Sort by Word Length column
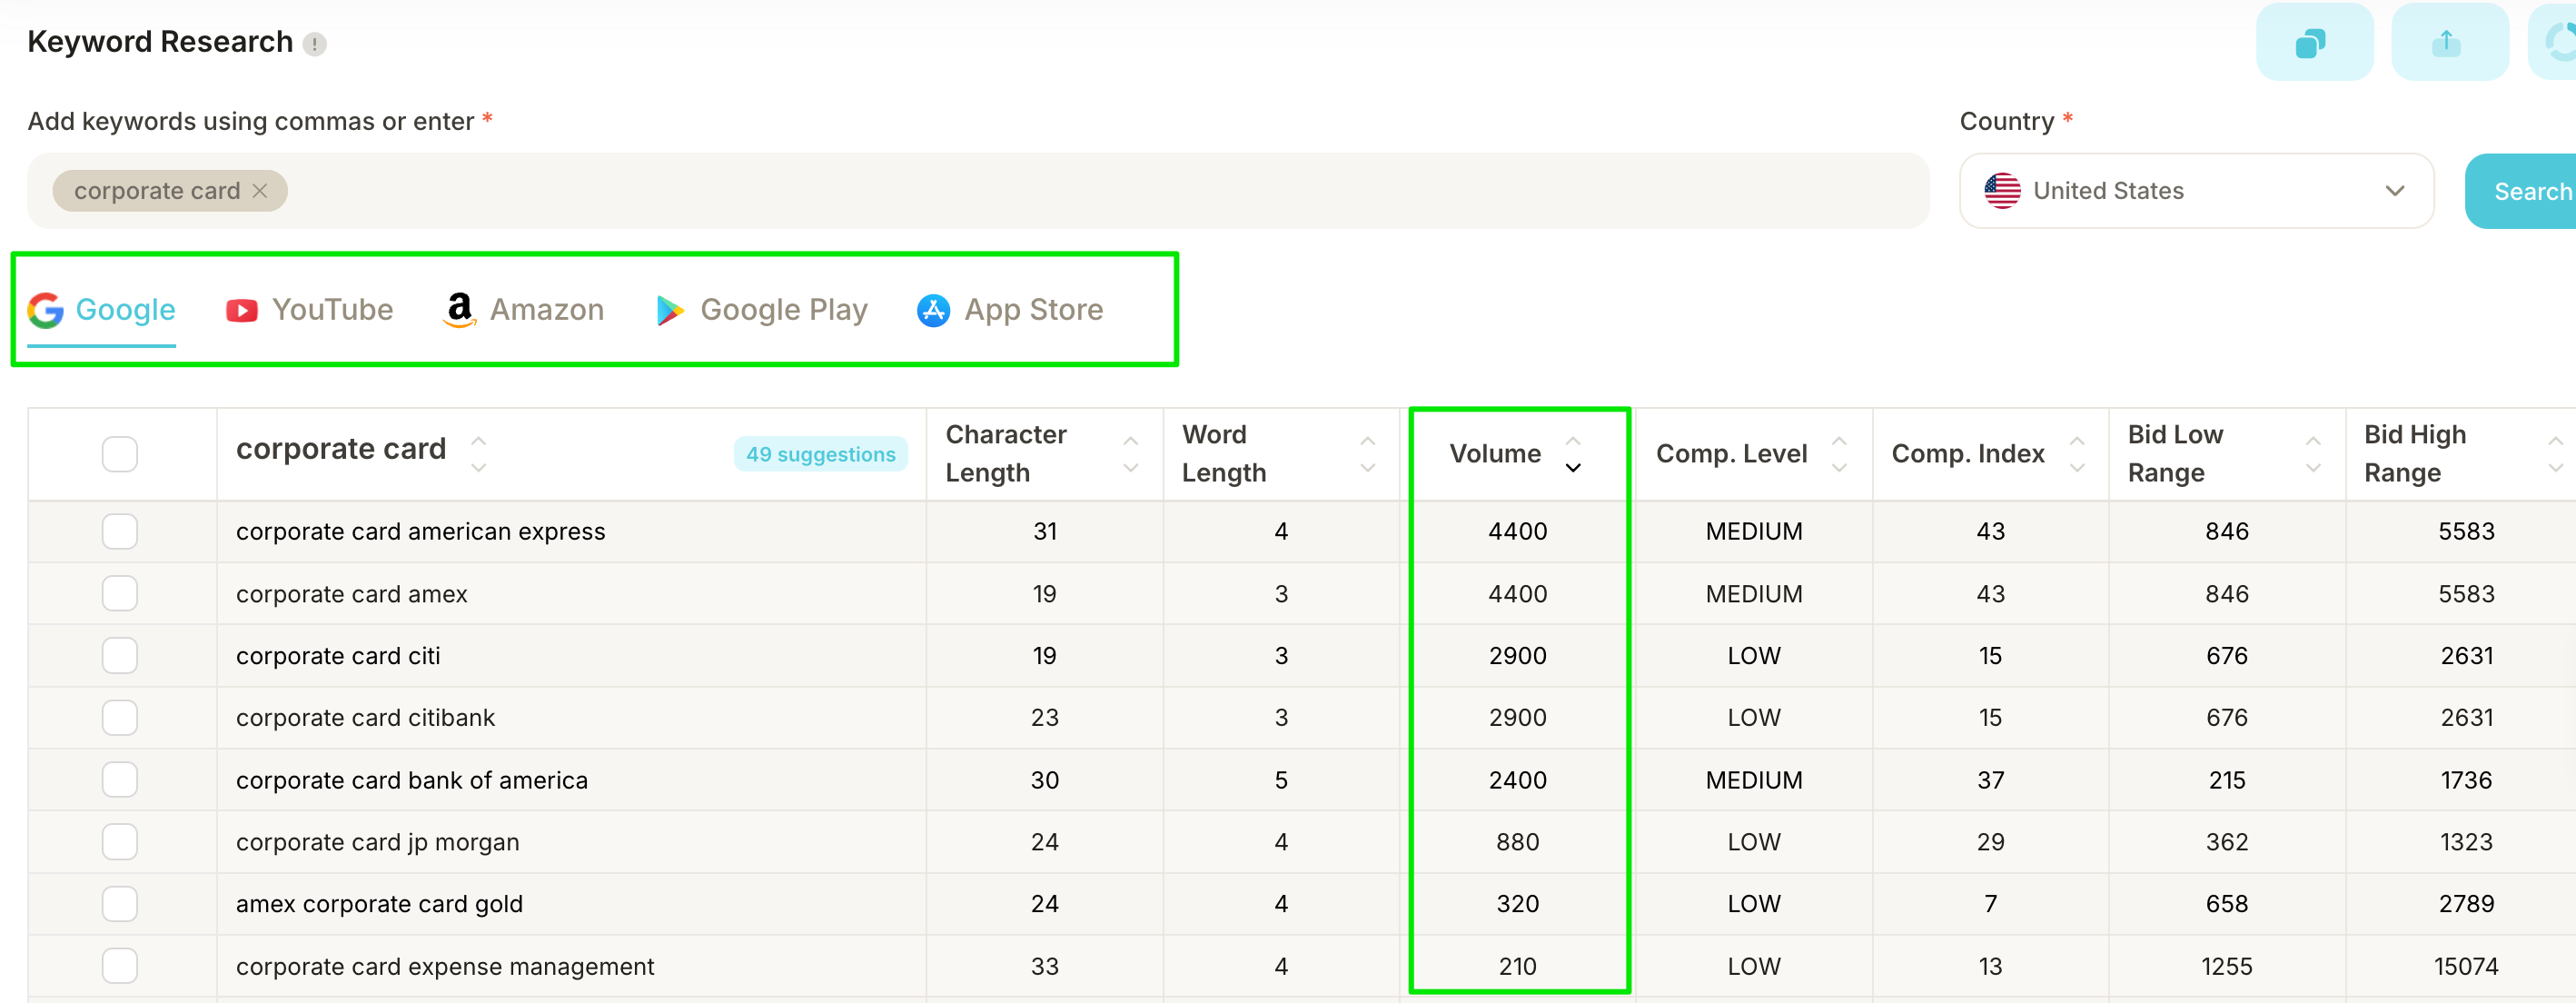 pyautogui.click(x=1368, y=454)
